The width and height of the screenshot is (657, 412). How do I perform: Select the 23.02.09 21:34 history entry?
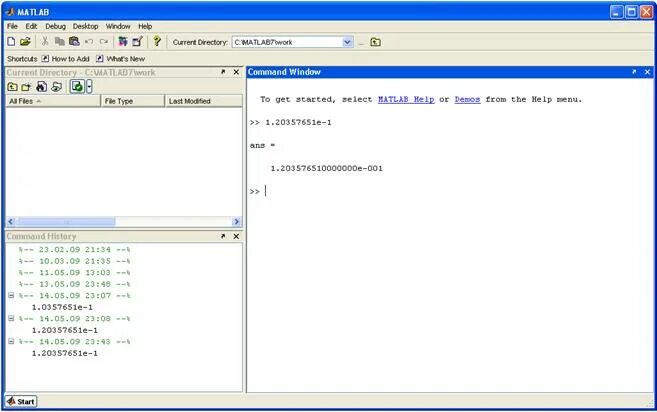74,249
